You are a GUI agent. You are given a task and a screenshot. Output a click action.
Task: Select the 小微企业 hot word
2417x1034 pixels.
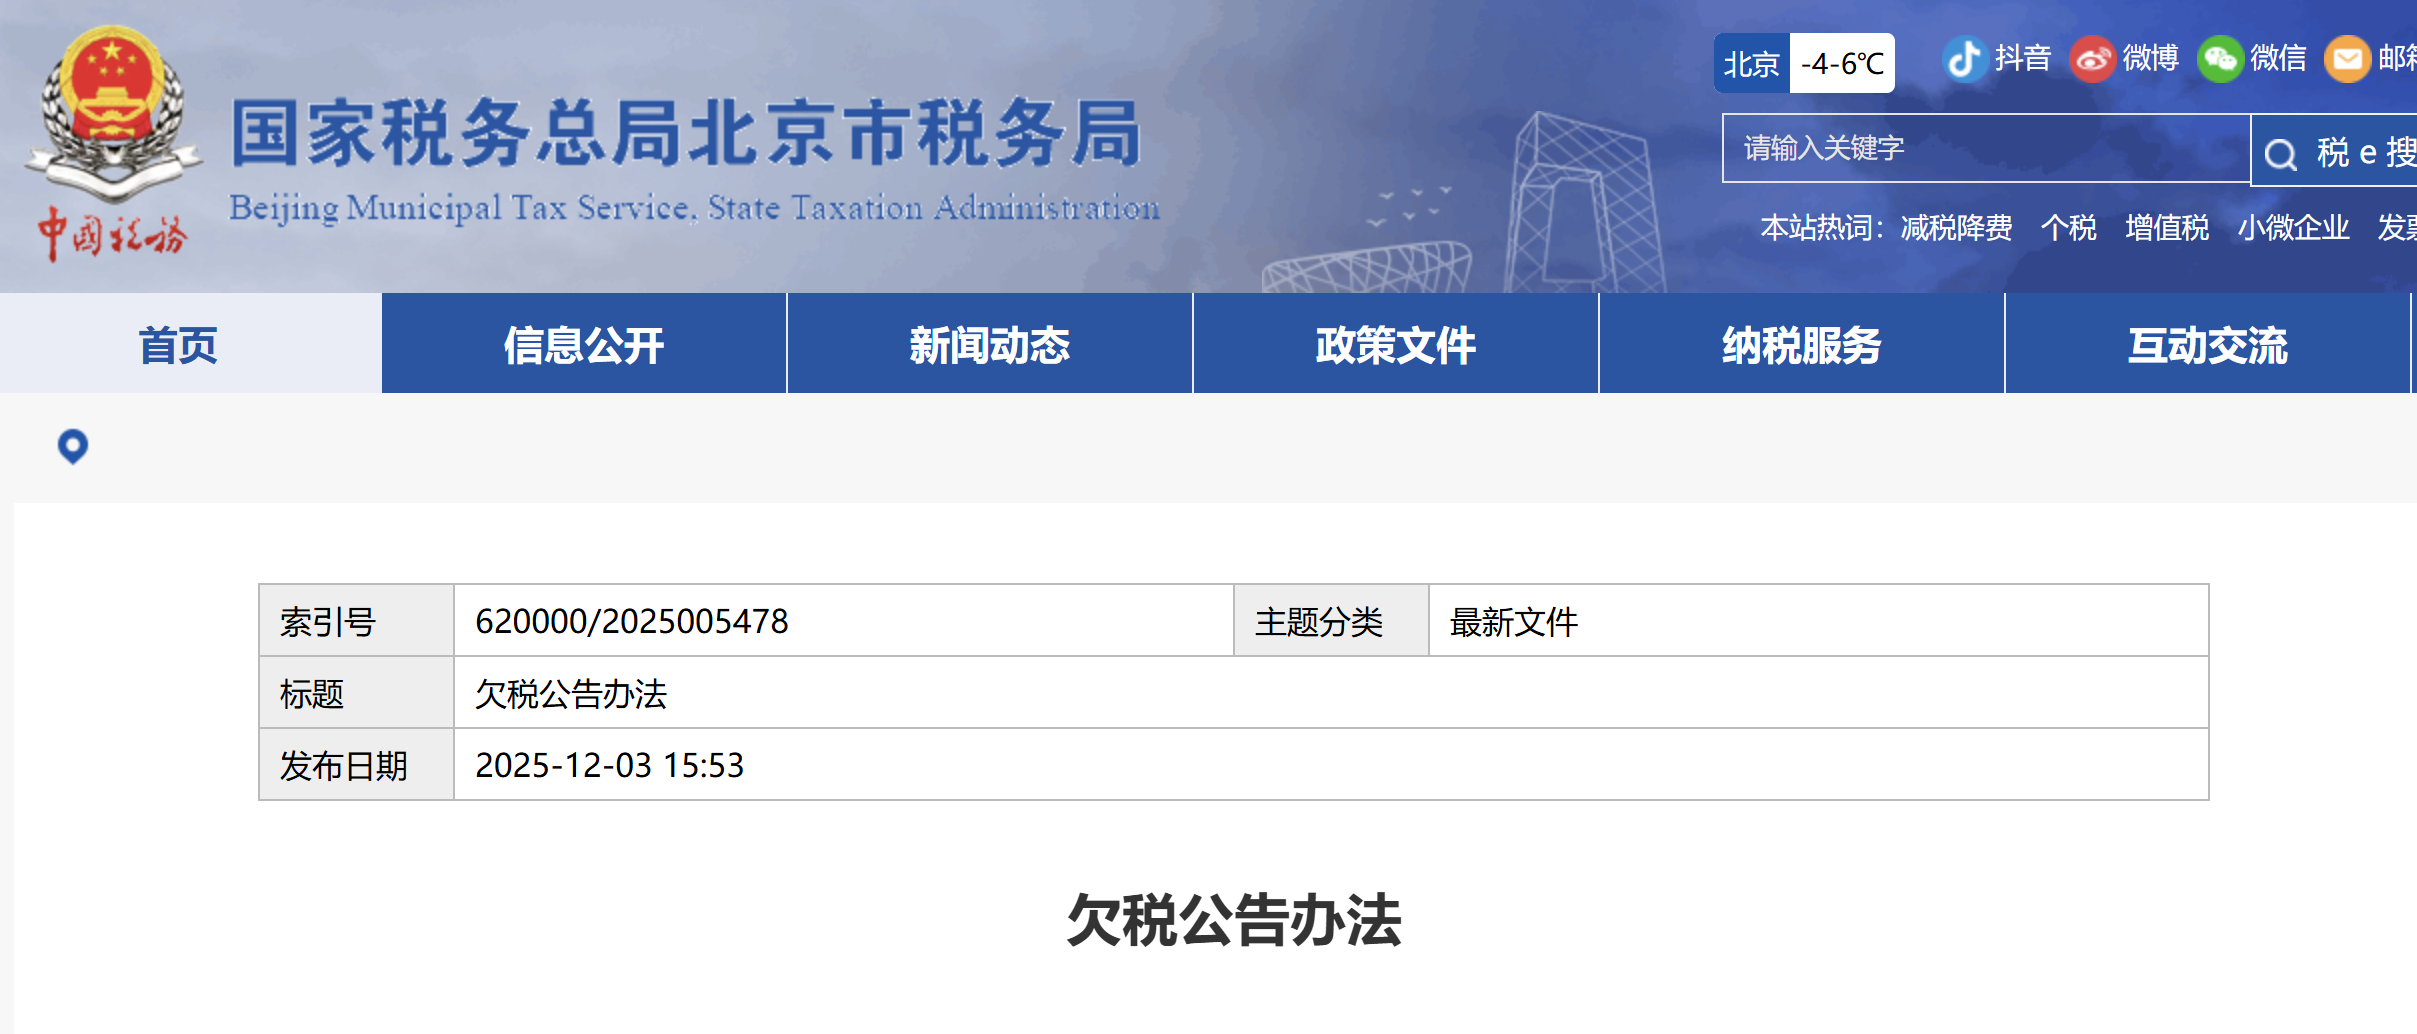click(2295, 227)
